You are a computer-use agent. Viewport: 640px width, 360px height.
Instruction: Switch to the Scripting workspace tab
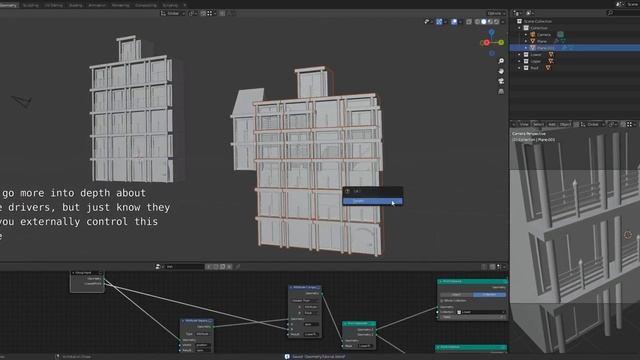pyautogui.click(x=170, y=5)
